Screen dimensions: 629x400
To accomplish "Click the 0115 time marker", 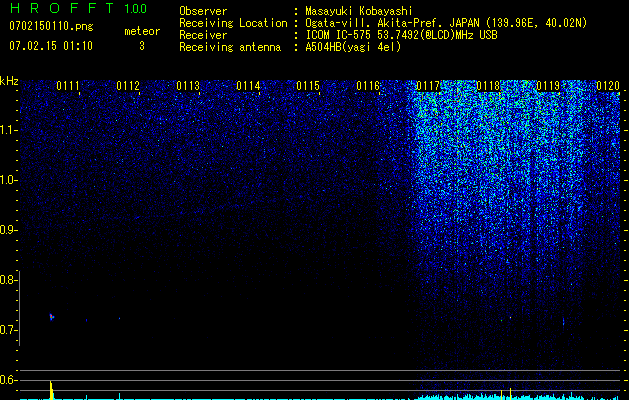I will pos(308,86).
